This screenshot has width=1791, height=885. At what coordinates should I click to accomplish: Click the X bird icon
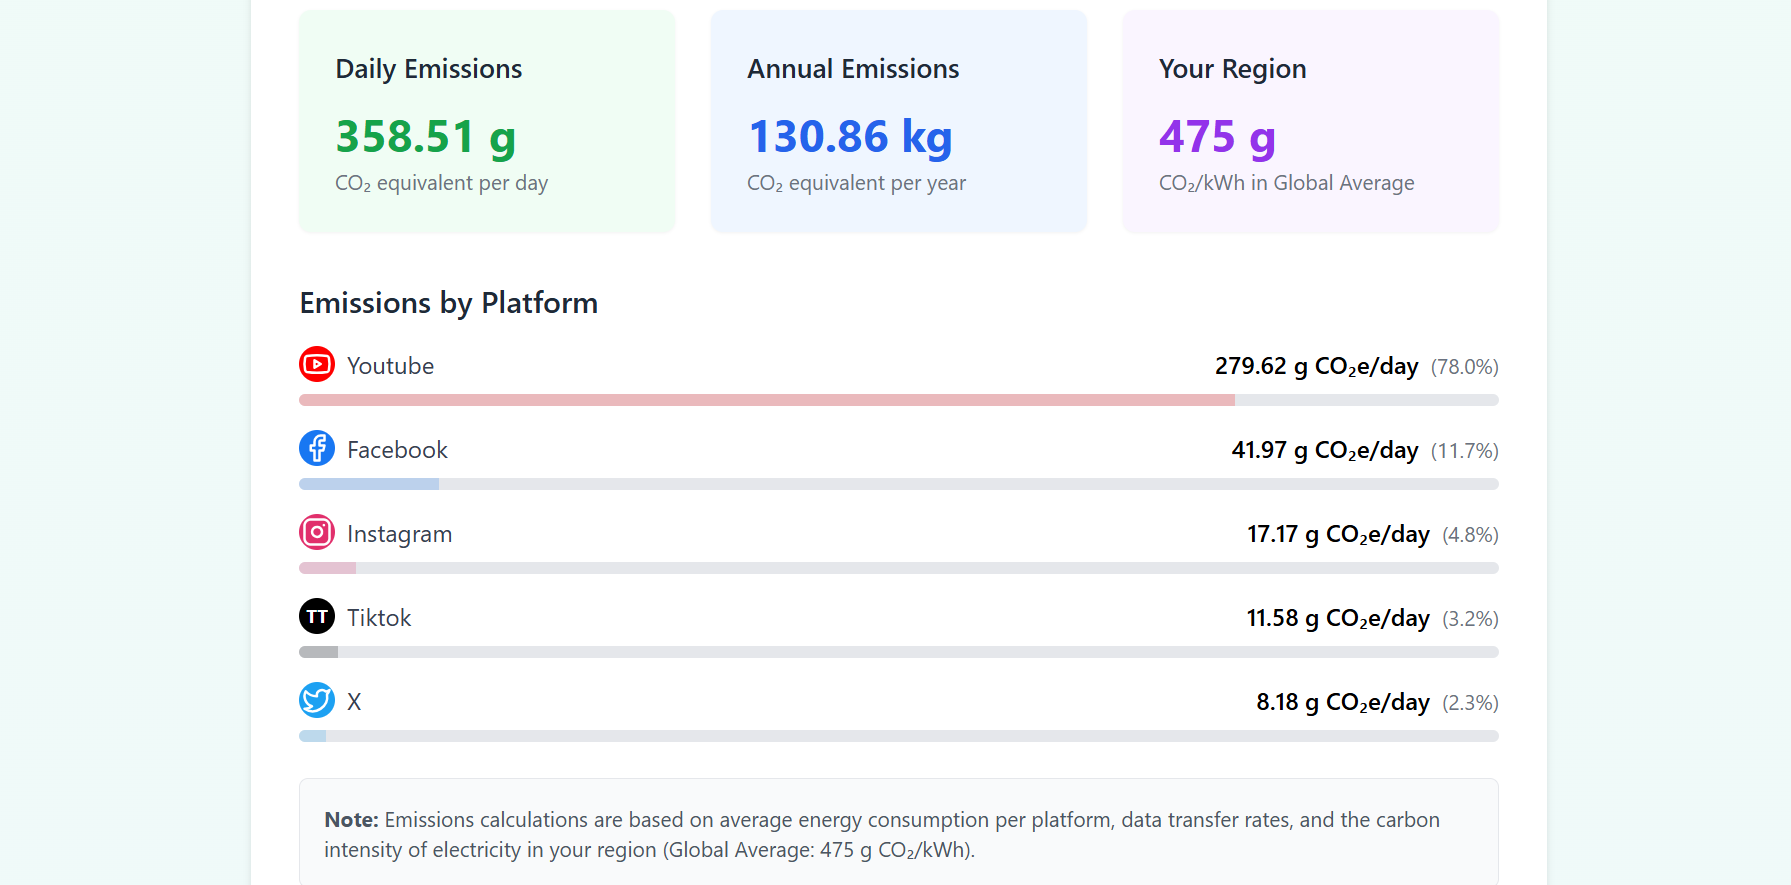pyautogui.click(x=317, y=701)
